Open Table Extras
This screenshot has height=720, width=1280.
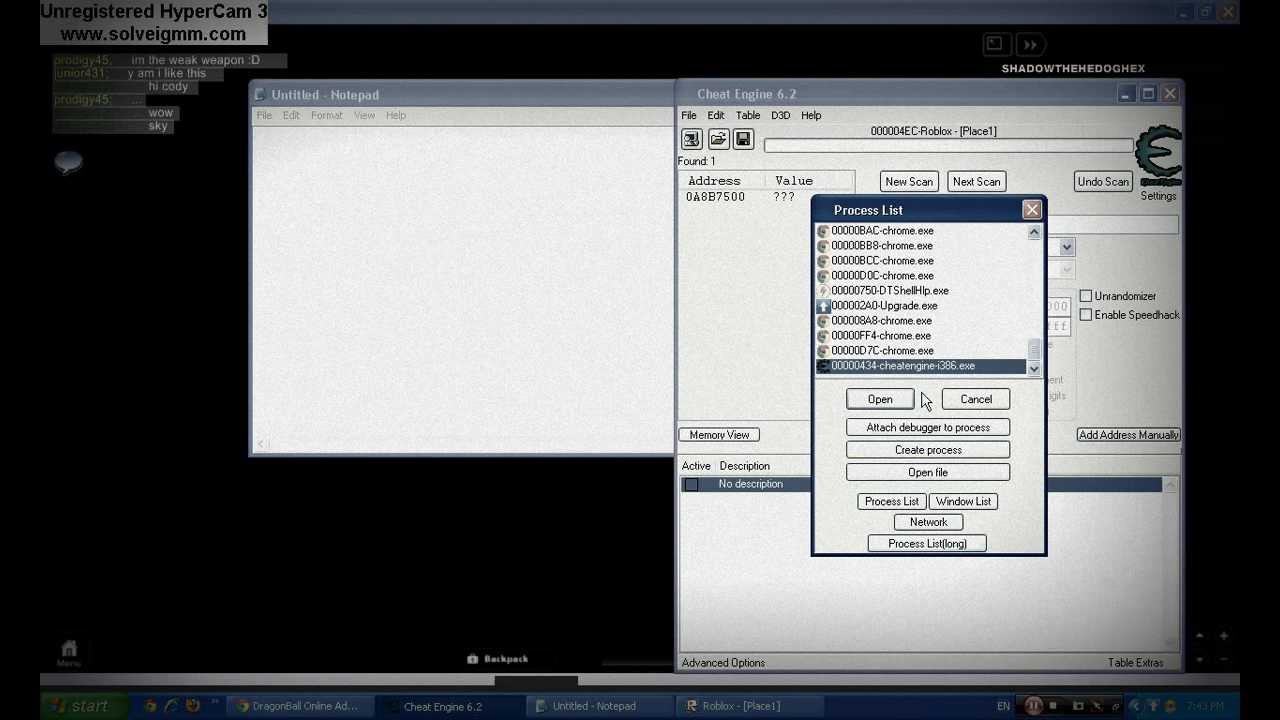(1135, 663)
